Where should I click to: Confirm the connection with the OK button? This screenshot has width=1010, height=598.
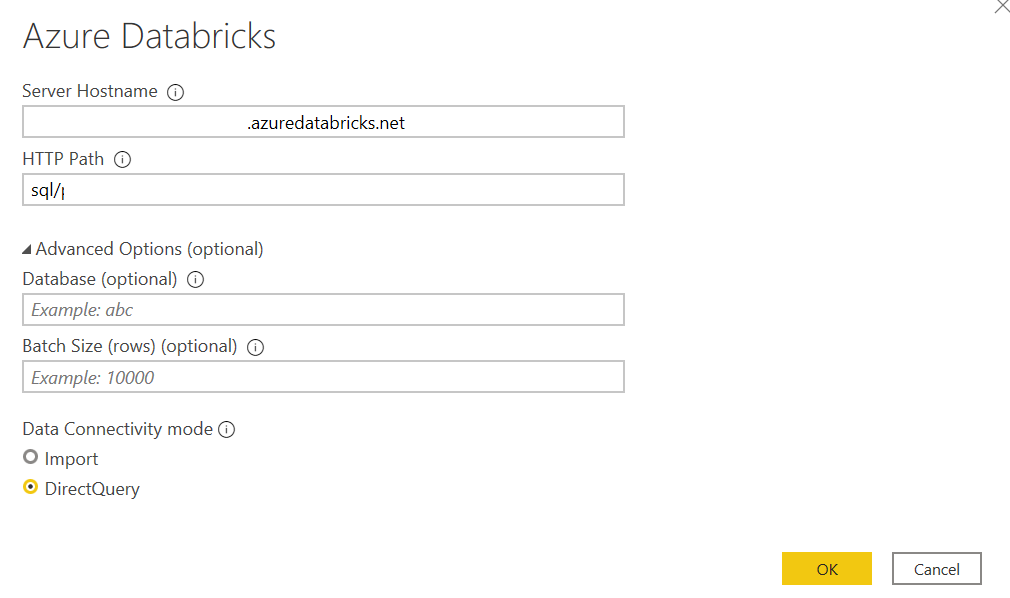coord(826,568)
